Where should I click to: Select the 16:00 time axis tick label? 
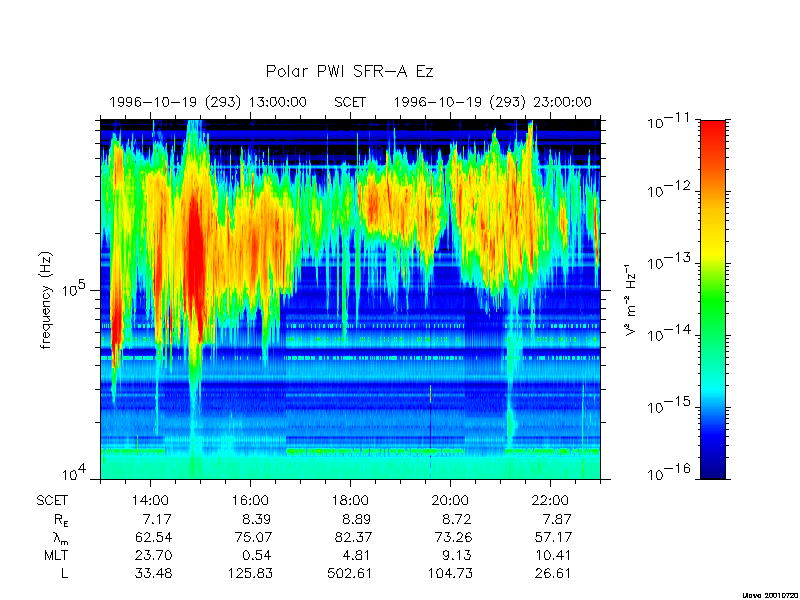tap(250, 500)
